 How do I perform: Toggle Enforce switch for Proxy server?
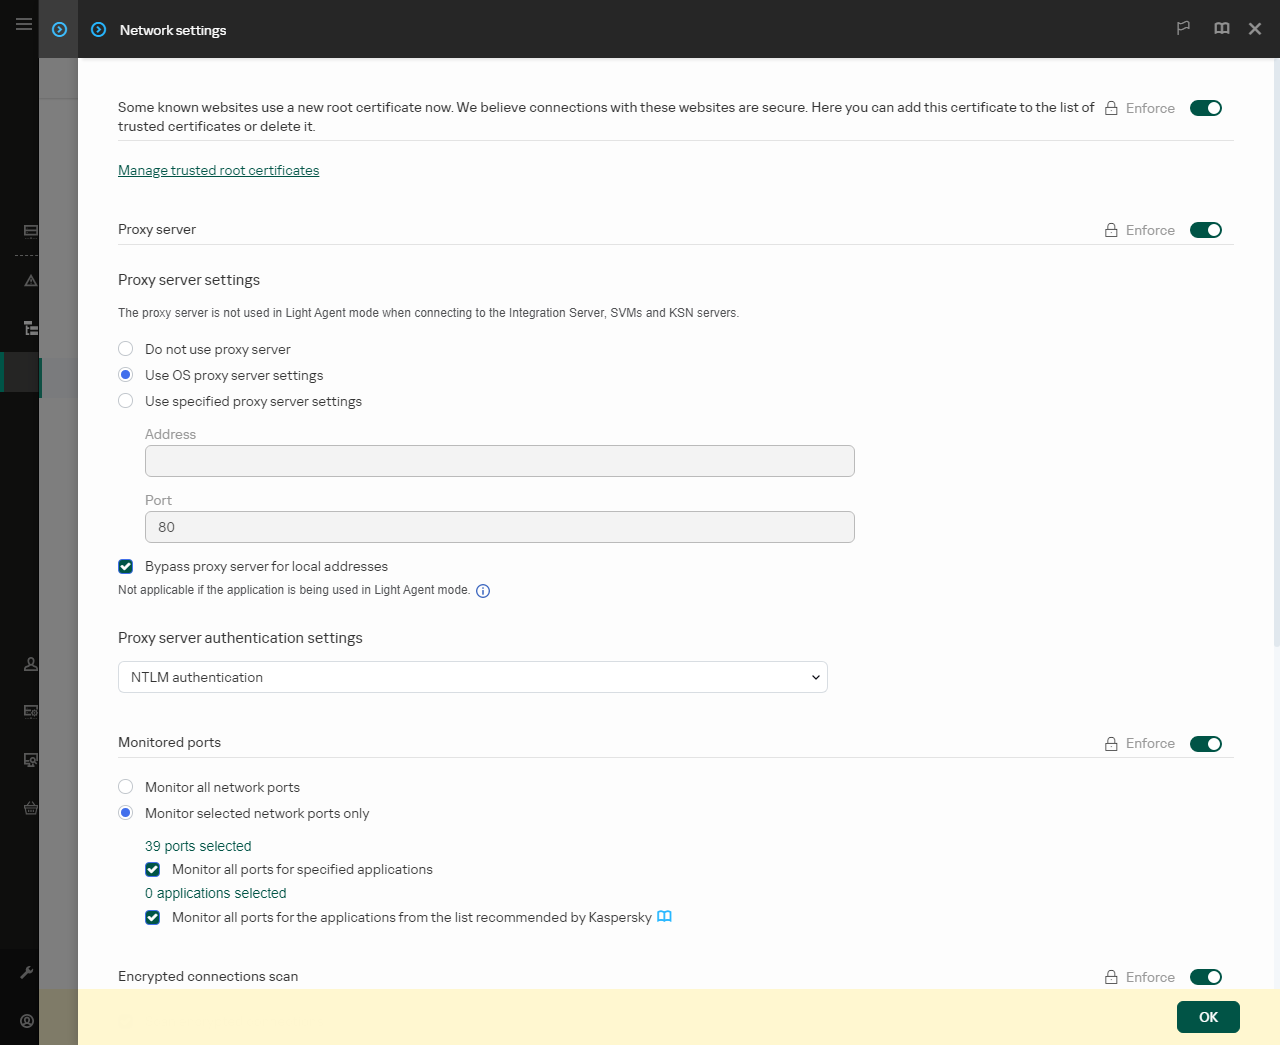(x=1205, y=230)
